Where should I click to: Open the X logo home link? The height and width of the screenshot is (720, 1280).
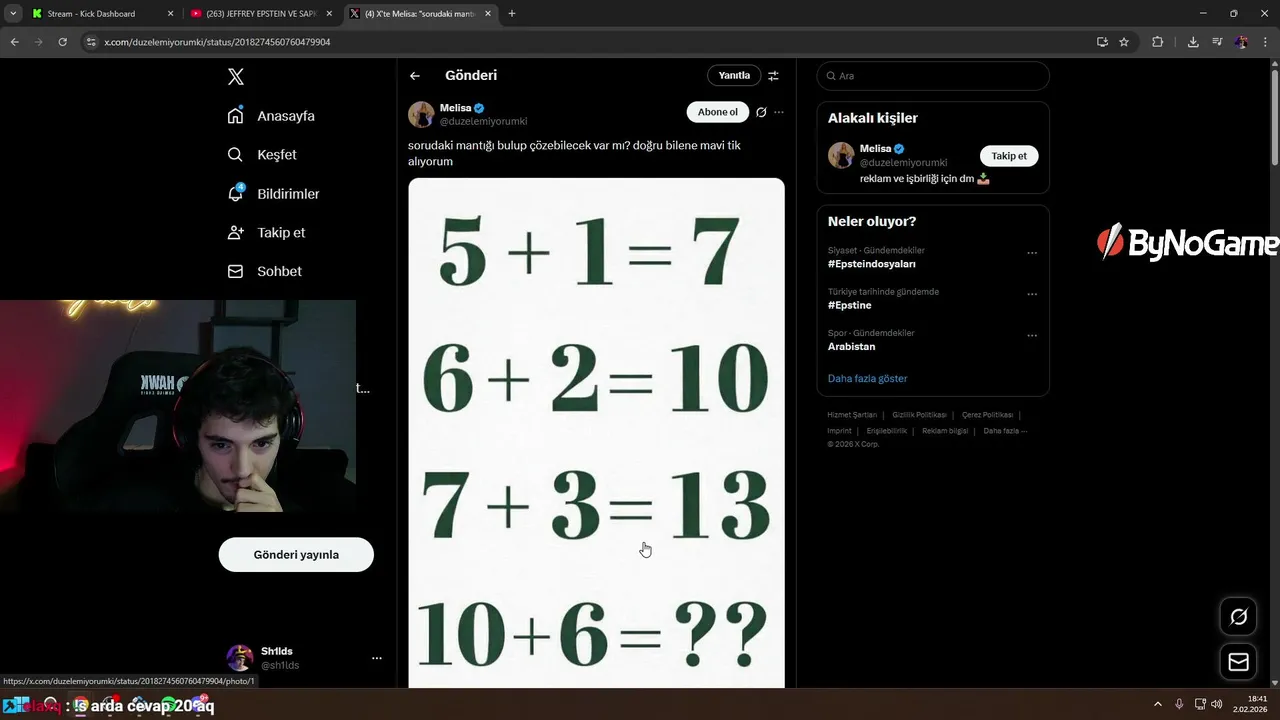(236, 77)
